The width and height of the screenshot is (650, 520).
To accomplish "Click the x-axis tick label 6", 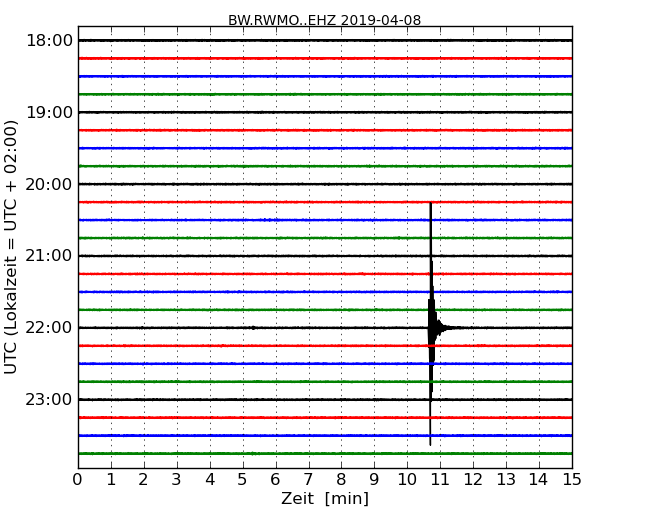I will (x=275, y=480).
